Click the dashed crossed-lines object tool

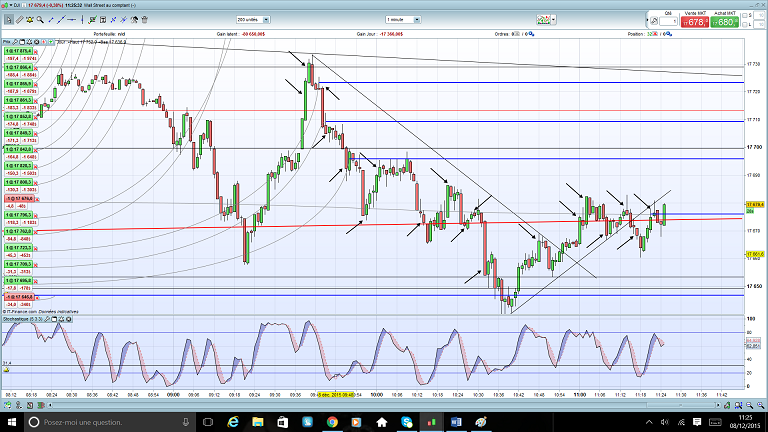coord(123,20)
